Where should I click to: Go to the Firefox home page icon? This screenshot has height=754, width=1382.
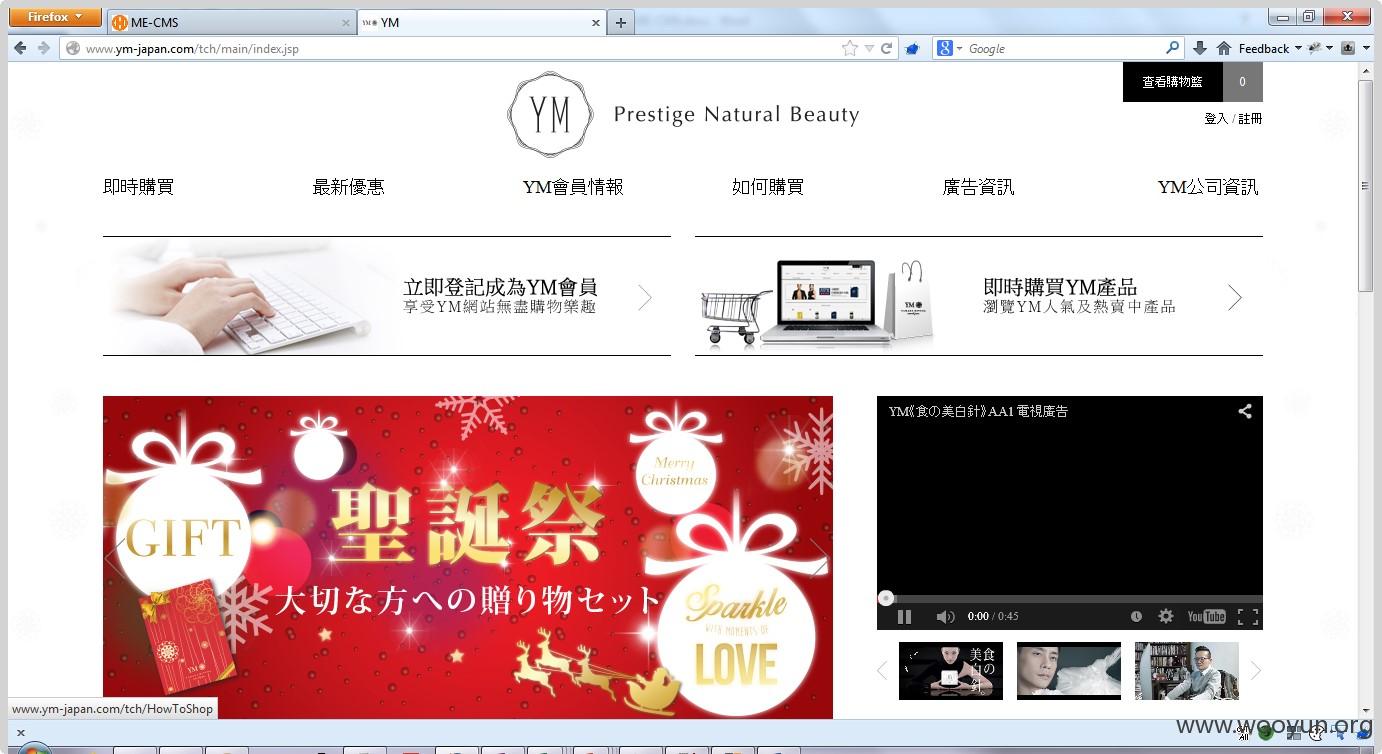pyautogui.click(x=1223, y=48)
